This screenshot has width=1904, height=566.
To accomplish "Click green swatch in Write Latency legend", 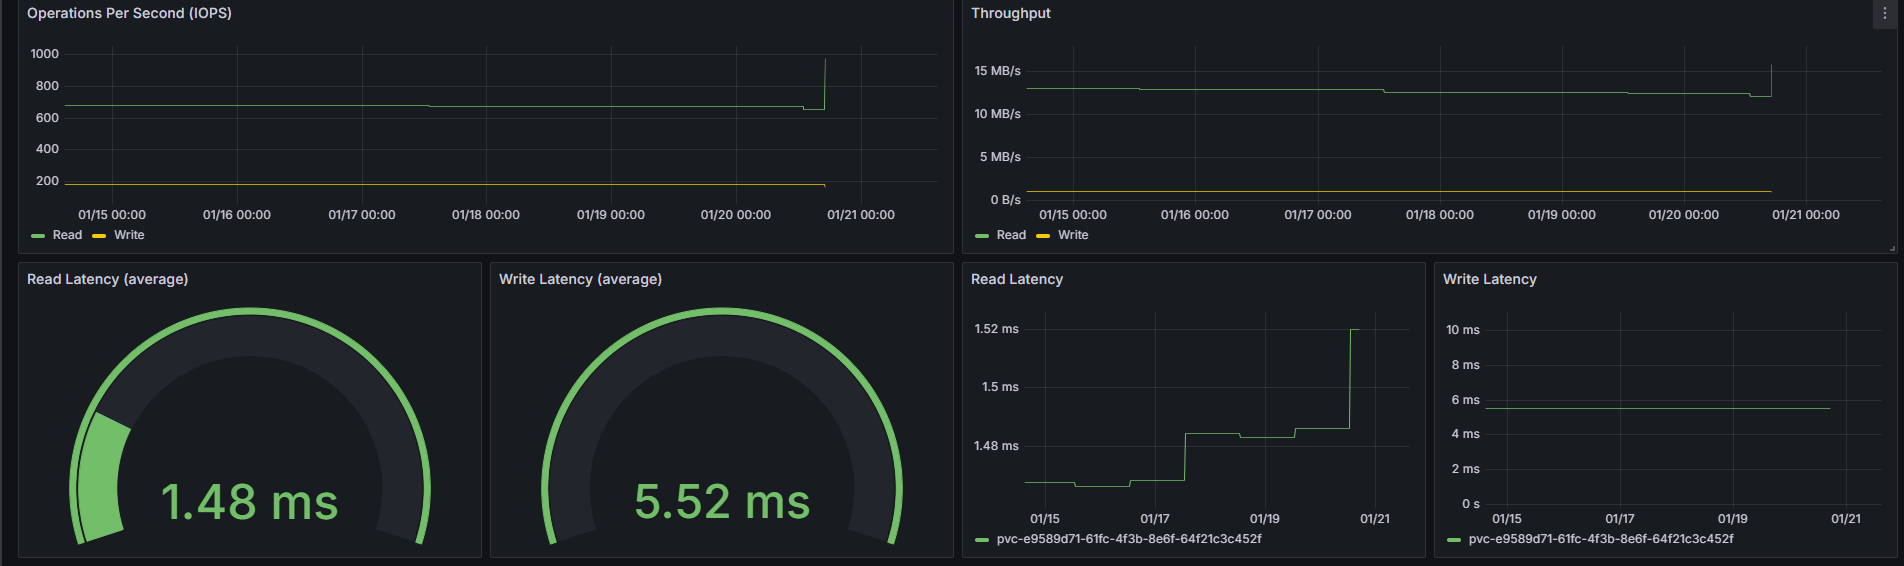I will tap(1454, 540).
